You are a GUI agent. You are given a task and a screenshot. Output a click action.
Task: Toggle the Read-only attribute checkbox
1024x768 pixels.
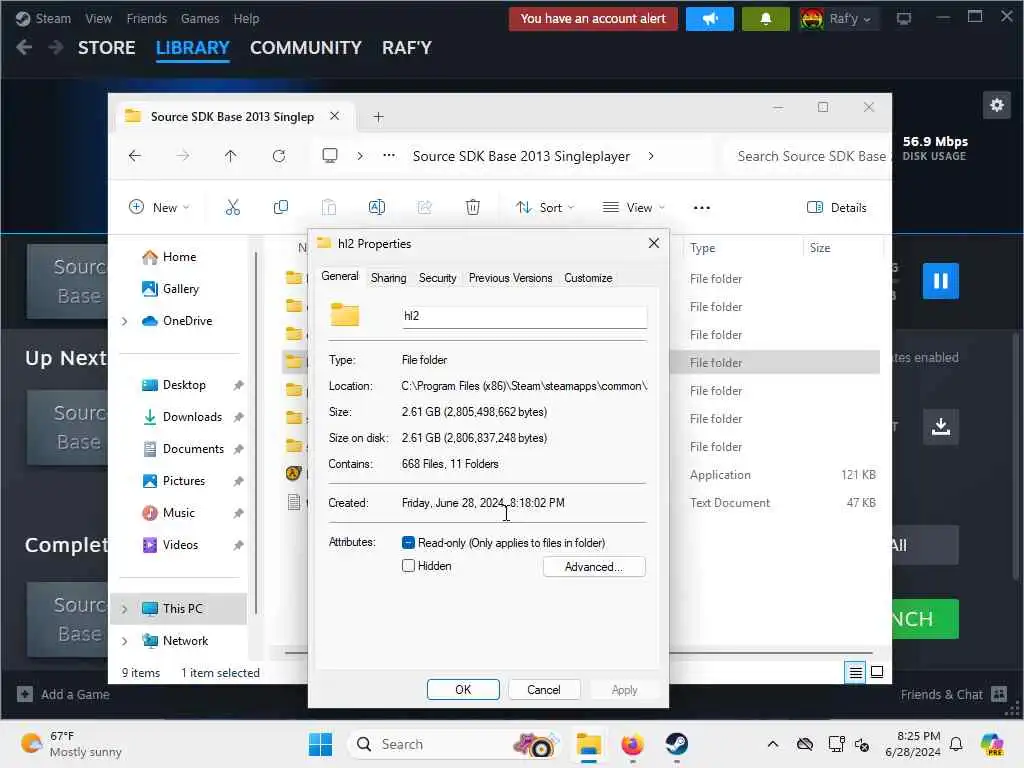(x=408, y=543)
